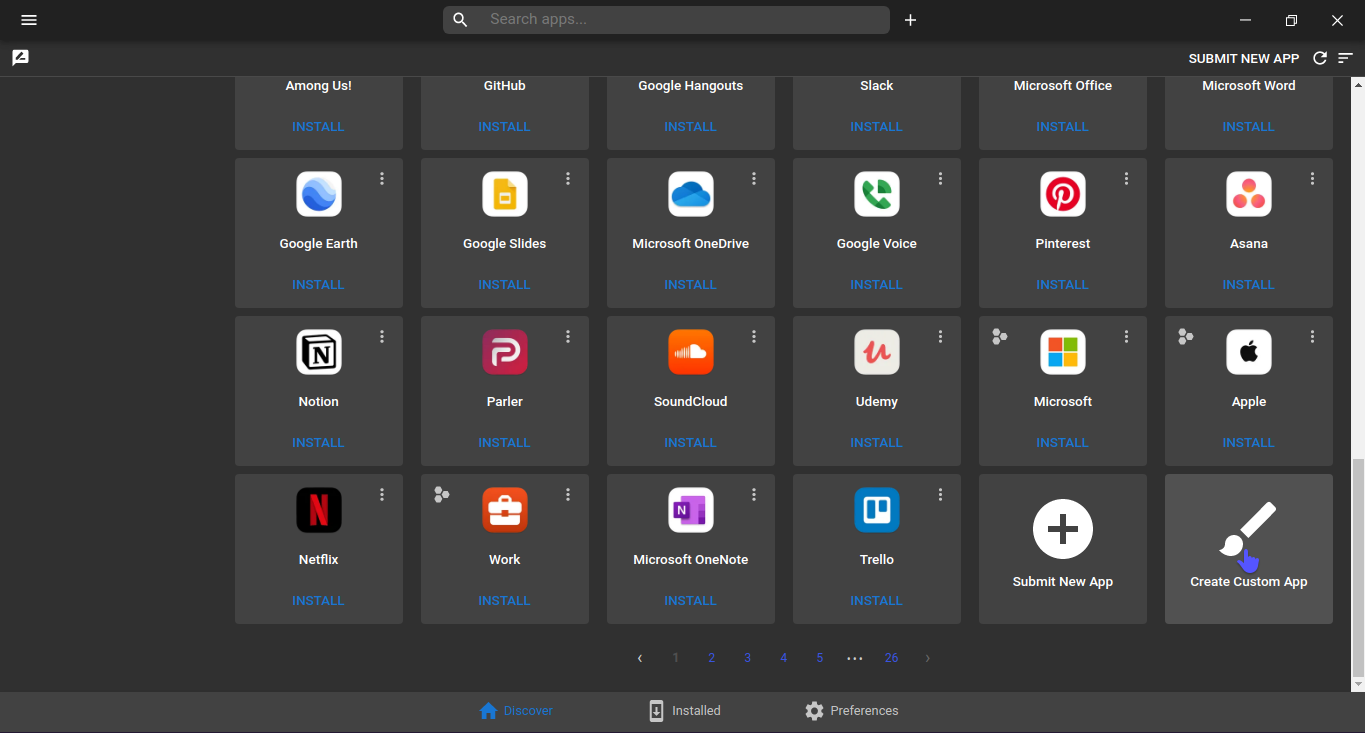Refresh the app catalog

(1320, 58)
